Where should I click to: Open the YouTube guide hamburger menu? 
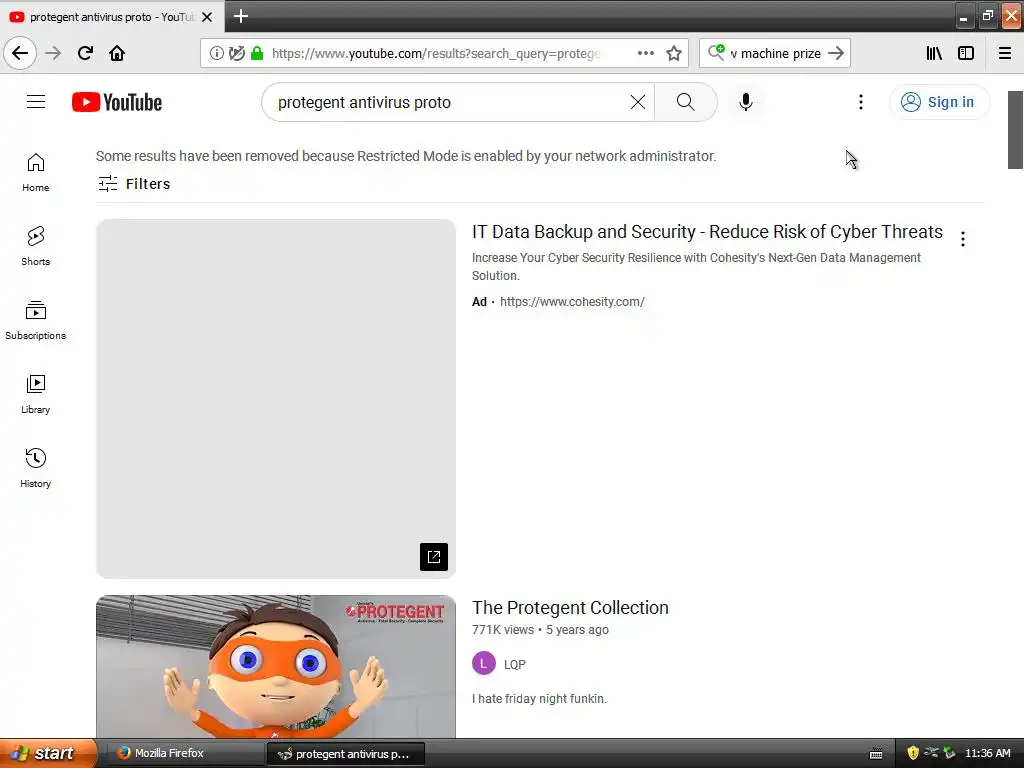click(36, 102)
